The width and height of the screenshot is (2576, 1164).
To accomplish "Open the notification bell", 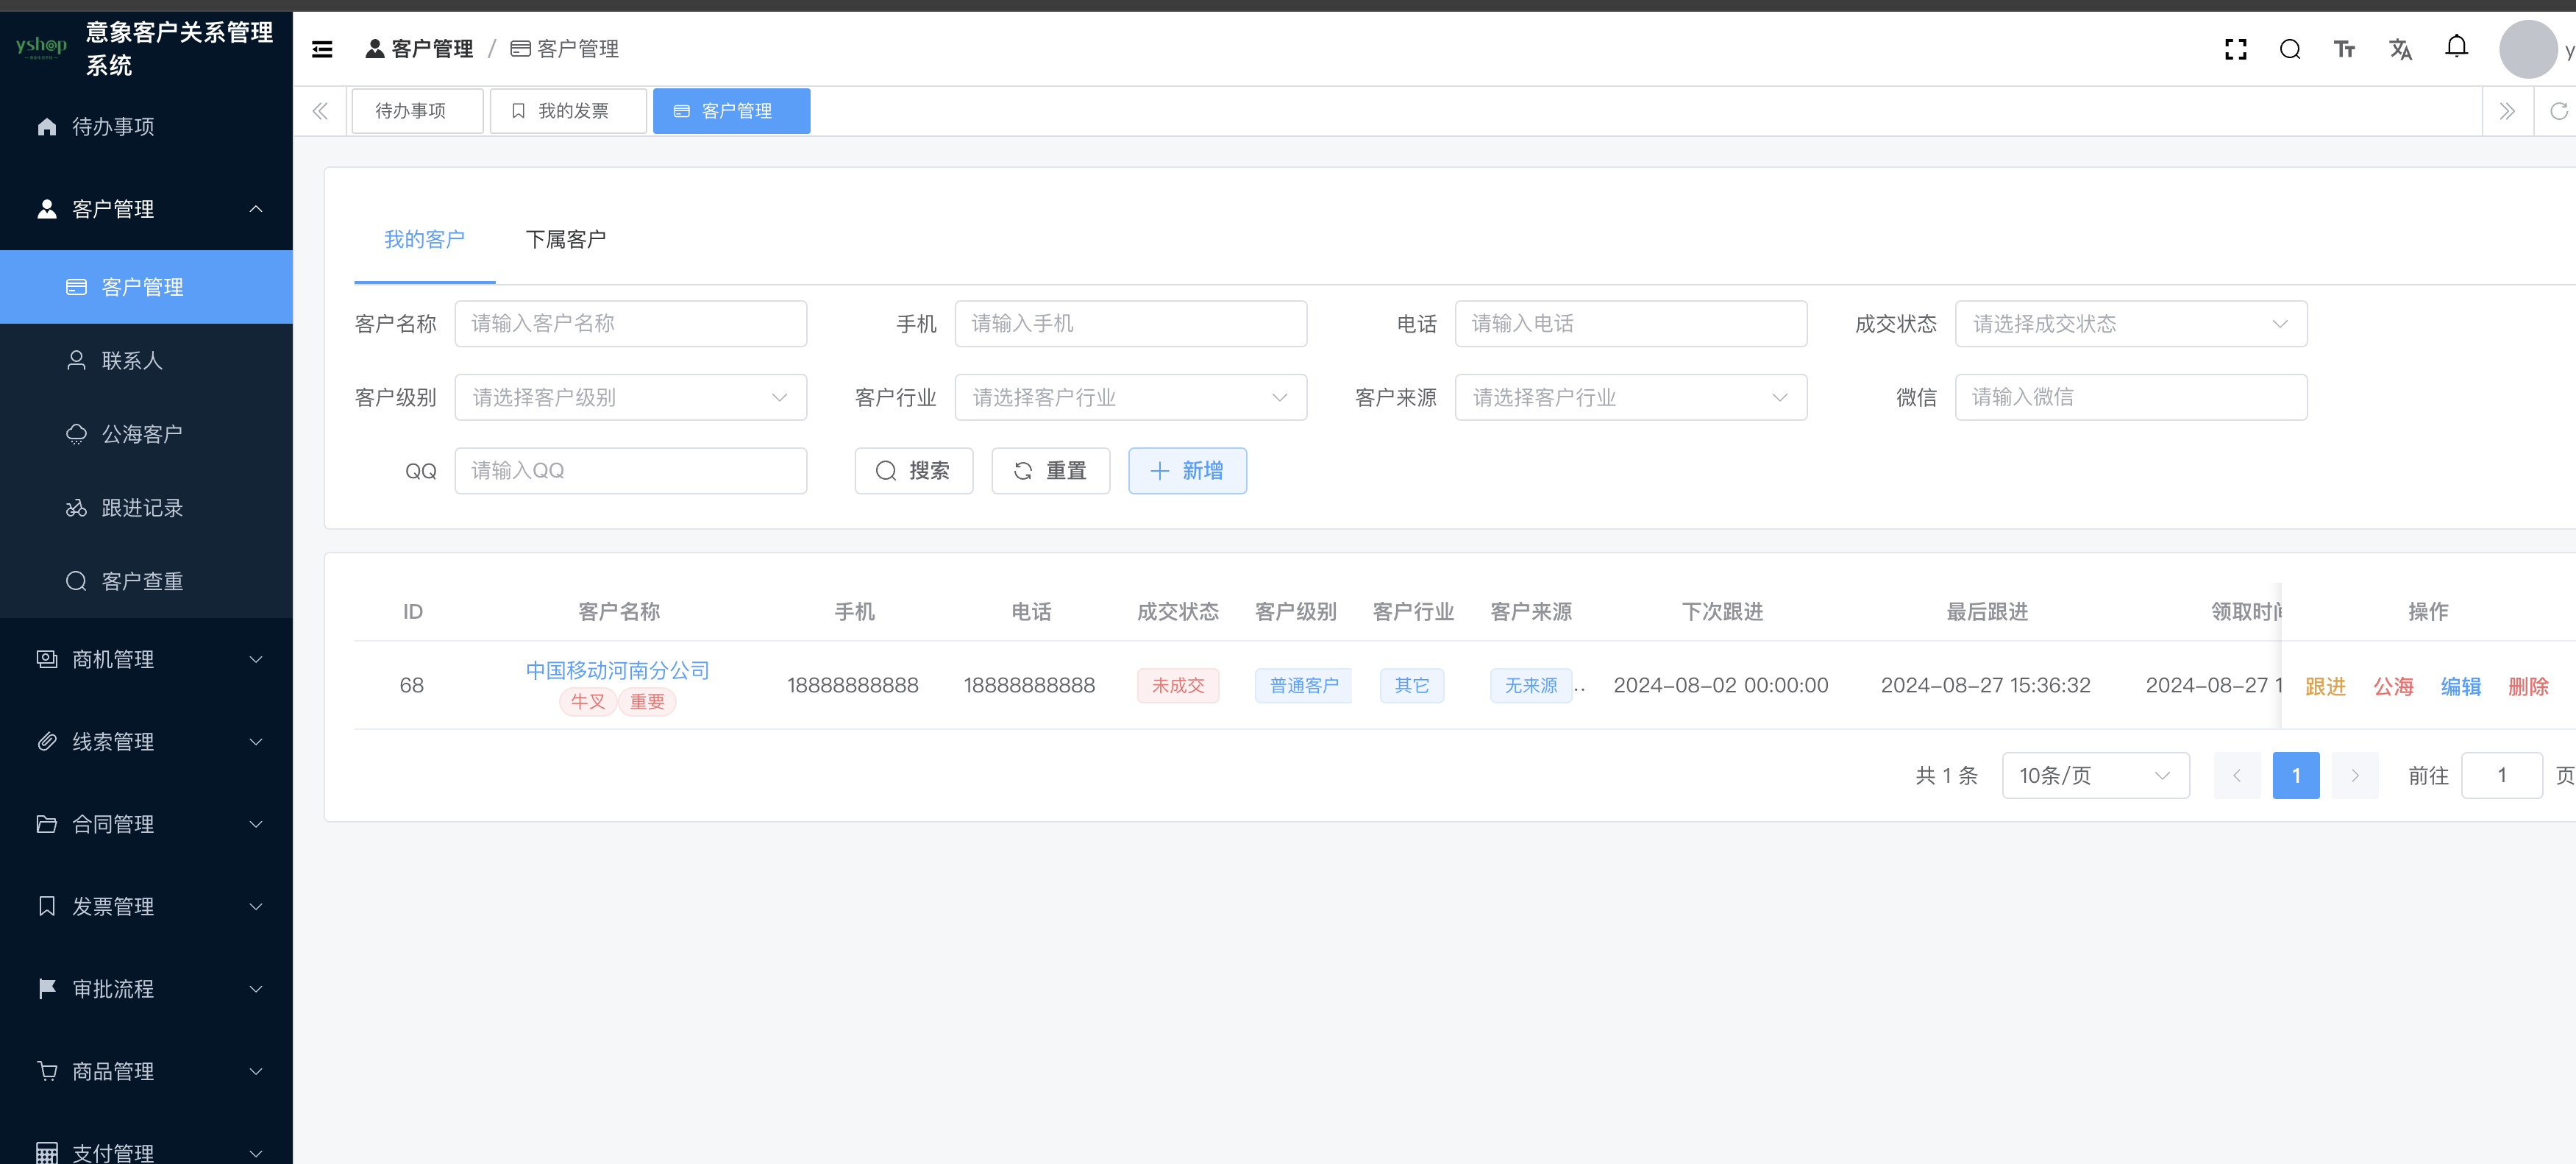I will [2456, 47].
